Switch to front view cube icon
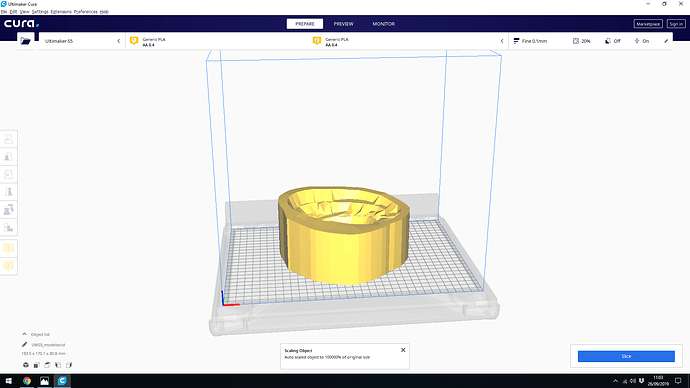Viewport: 690px width, 388px height. click(x=37, y=365)
